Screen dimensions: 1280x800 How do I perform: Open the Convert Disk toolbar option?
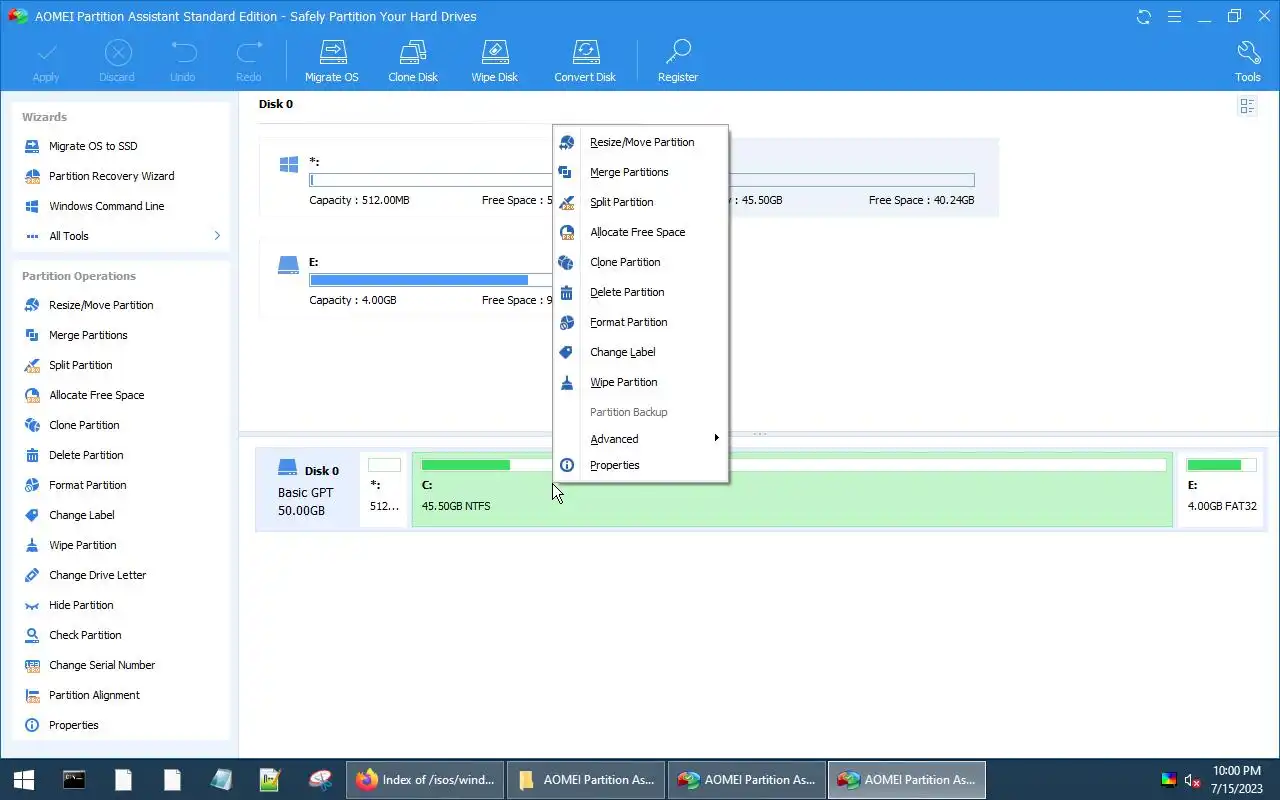click(x=585, y=62)
